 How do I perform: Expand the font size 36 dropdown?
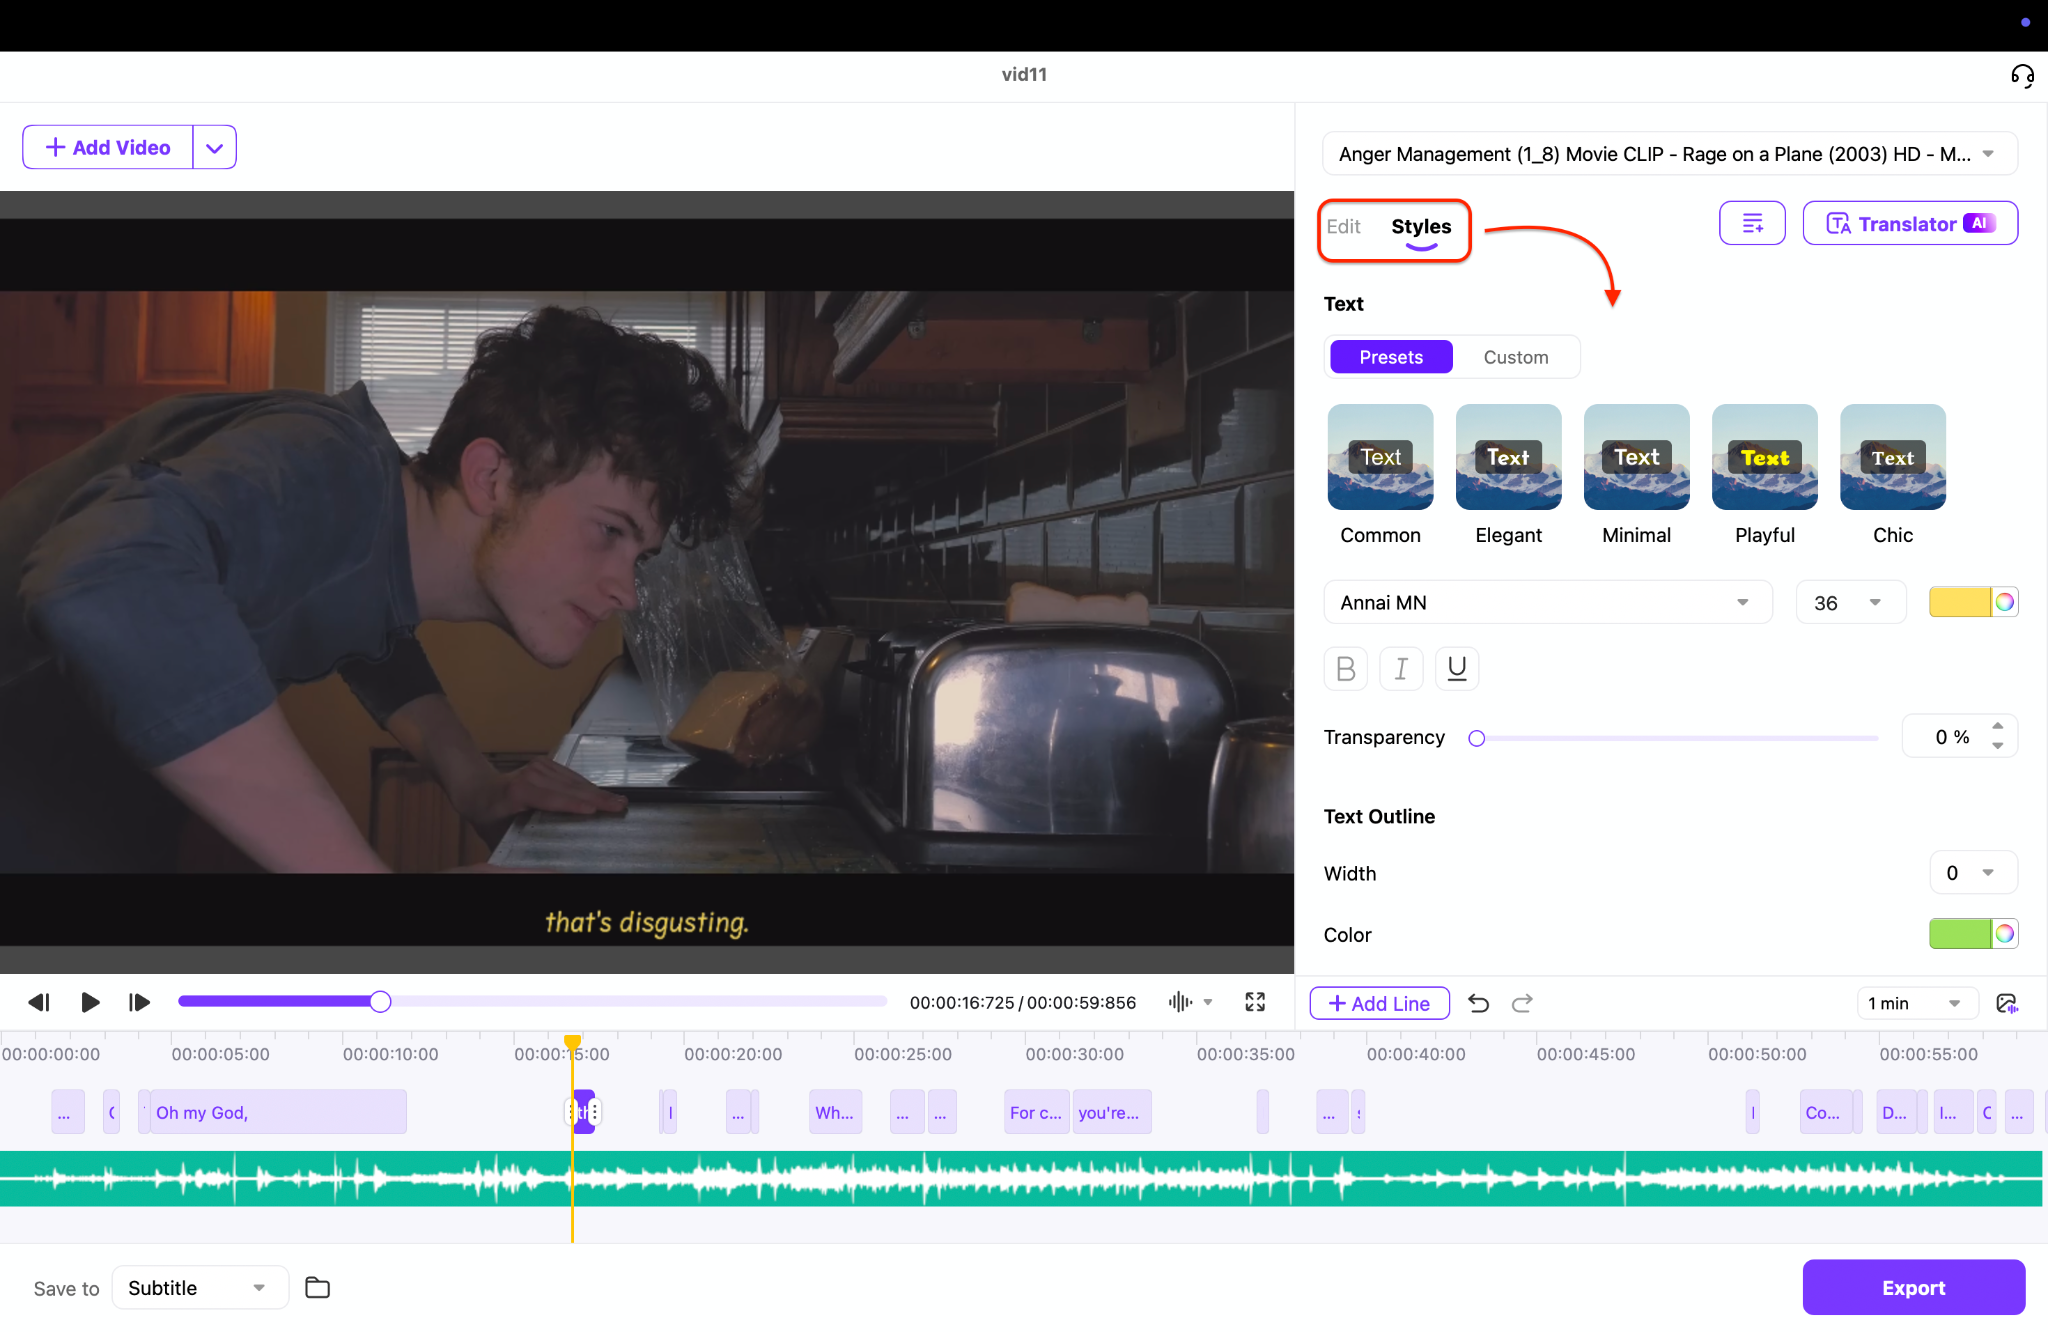click(1850, 602)
